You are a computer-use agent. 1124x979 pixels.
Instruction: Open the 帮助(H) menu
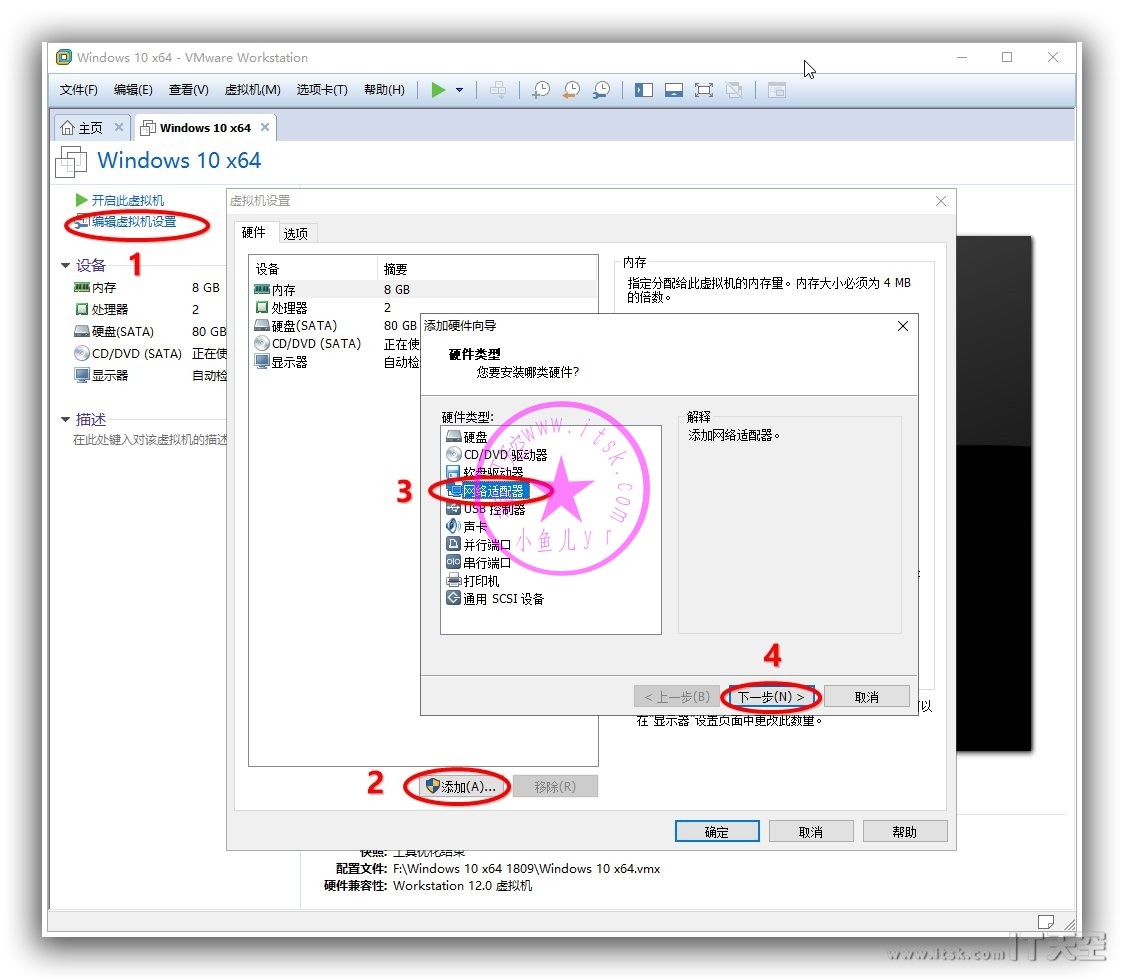384,90
